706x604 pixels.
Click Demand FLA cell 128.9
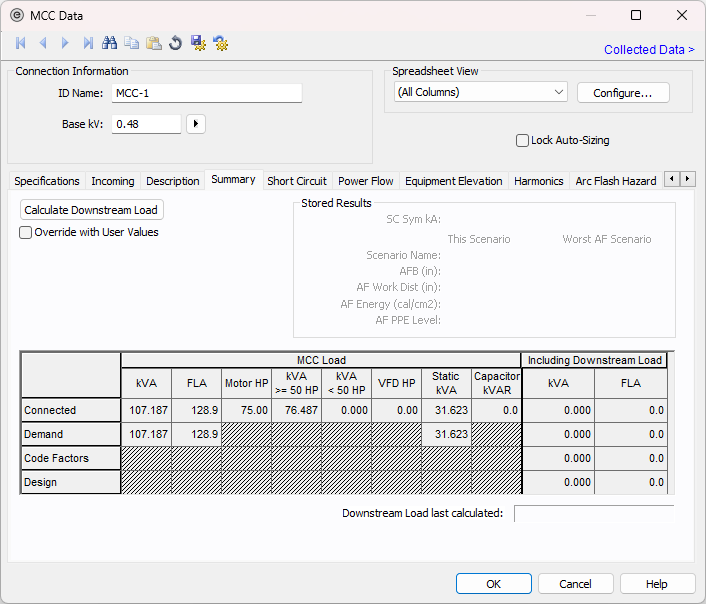point(196,434)
